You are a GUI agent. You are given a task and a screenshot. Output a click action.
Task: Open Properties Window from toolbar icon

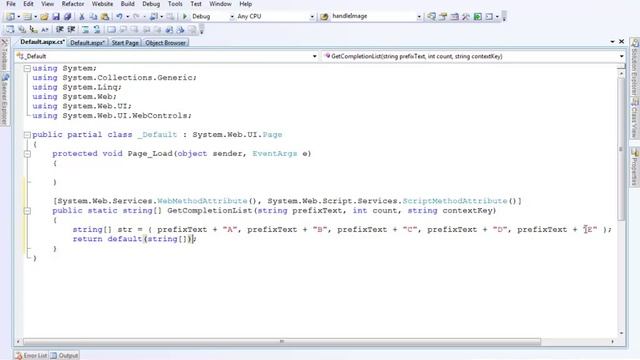click(x=443, y=17)
